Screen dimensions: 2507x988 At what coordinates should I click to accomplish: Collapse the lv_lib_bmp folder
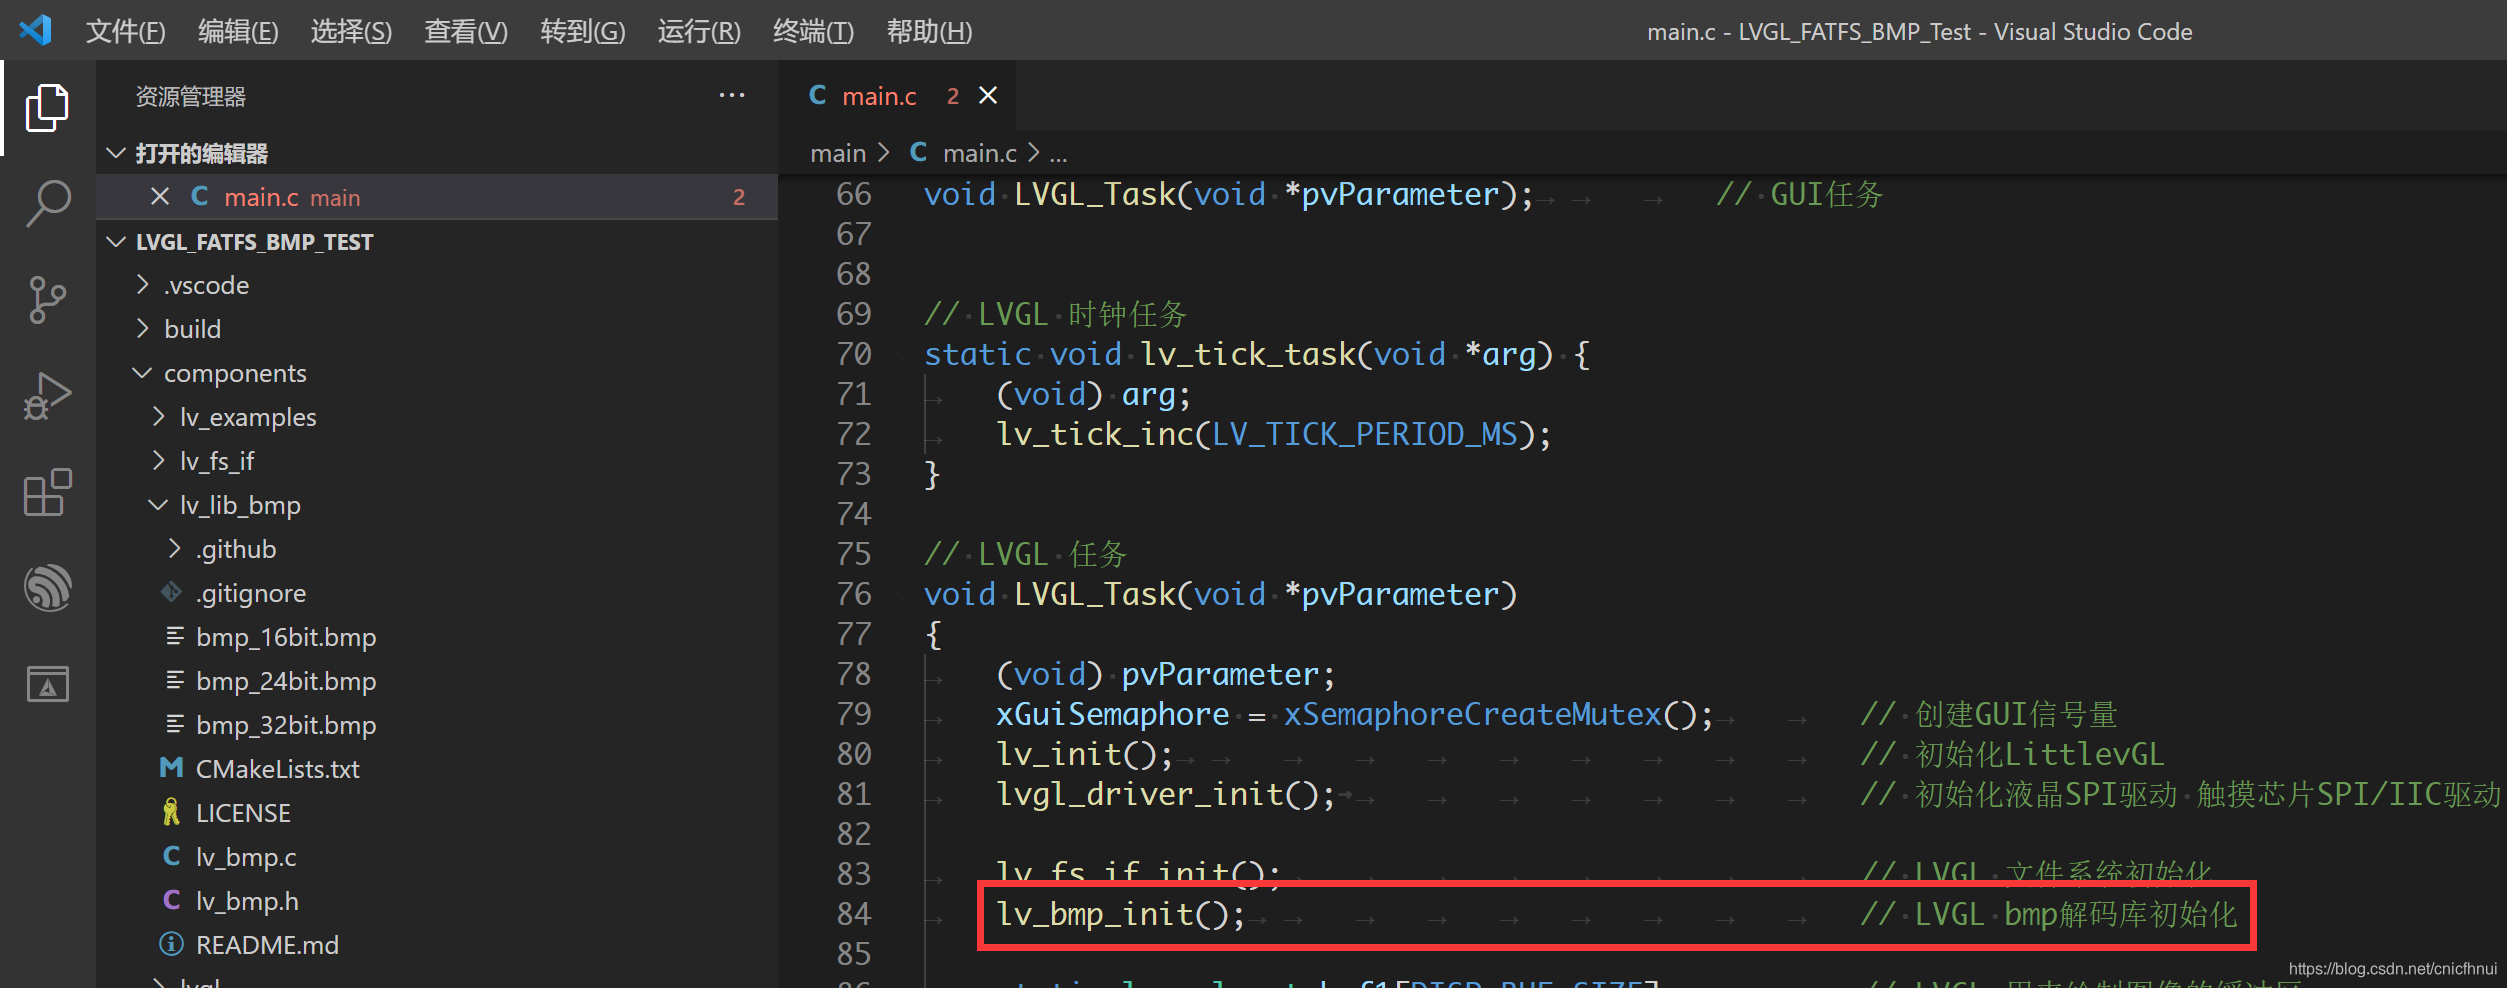[159, 505]
